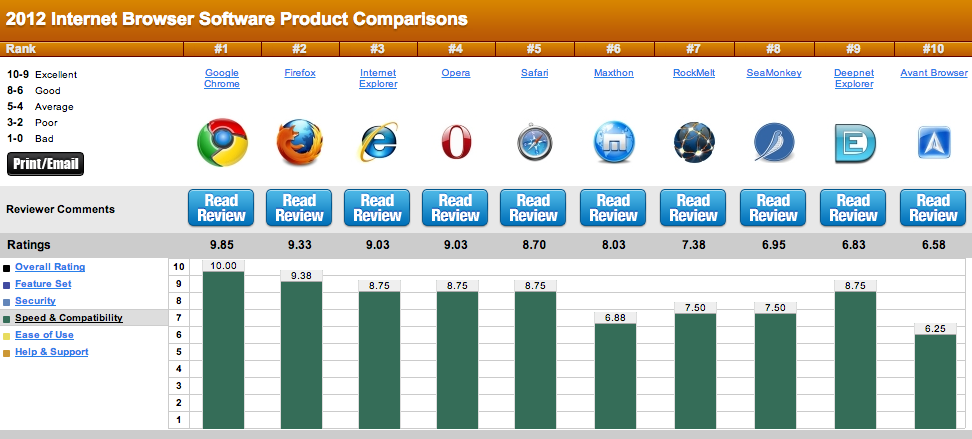Click the Deepnet Explorer 8.75 bar
Screen dimensions: 972x439
pos(855,360)
